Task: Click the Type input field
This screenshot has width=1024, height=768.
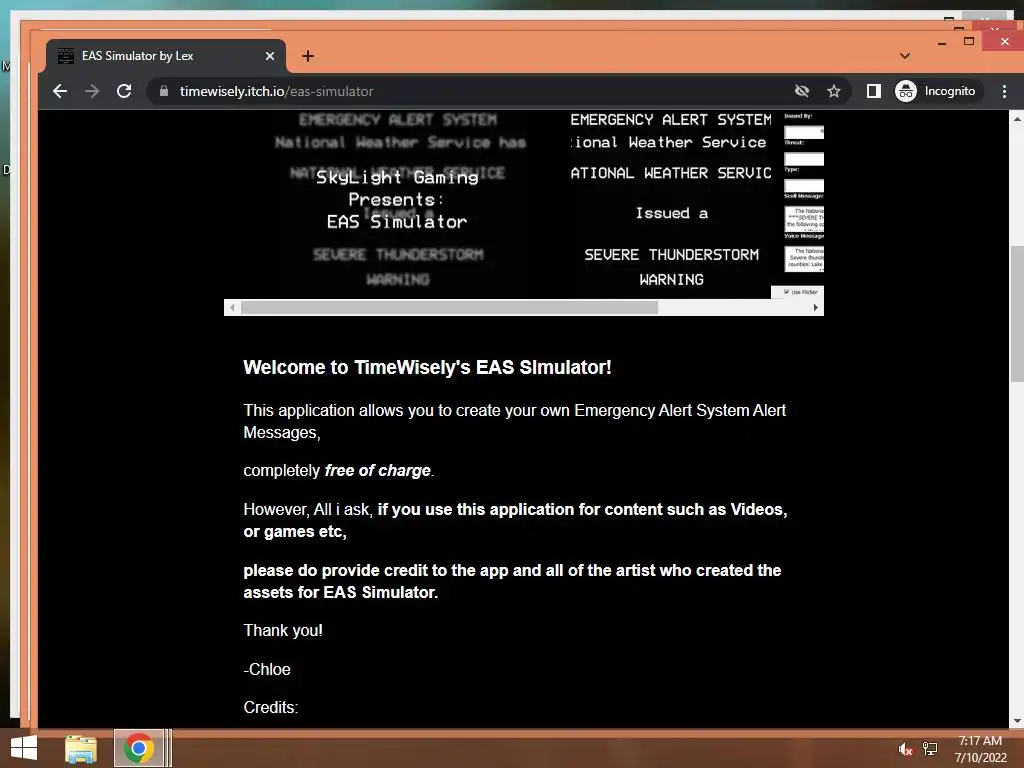Action: point(803,185)
